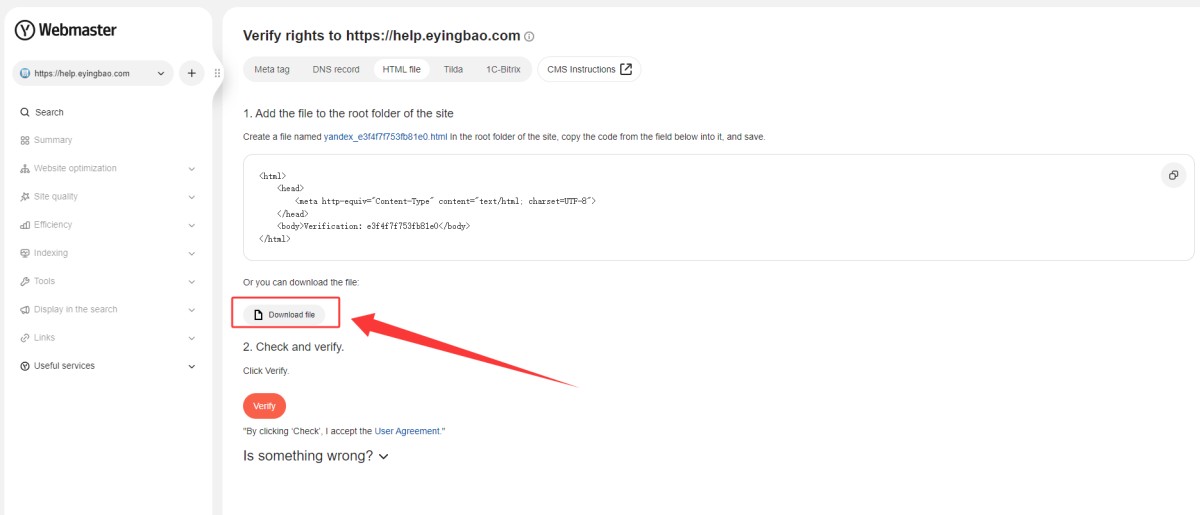Image resolution: width=1200 pixels, height=515 pixels.
Task: Click the Site quality icon
Action: 25,197
